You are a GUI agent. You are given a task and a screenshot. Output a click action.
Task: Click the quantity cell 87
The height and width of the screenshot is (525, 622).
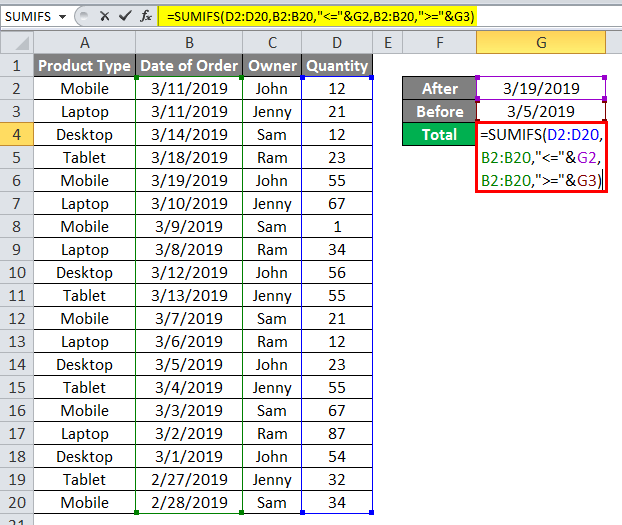337,433
